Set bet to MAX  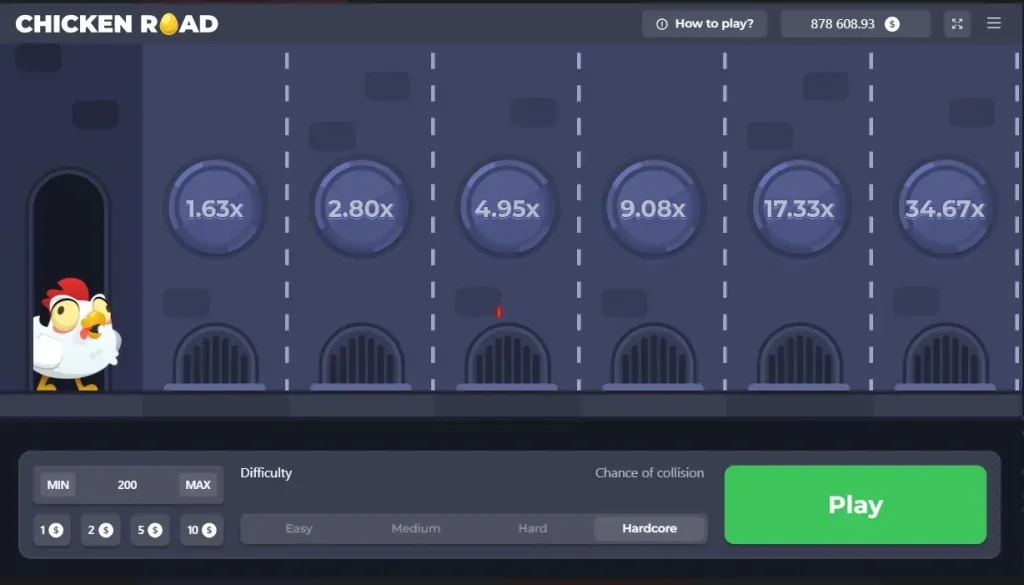(x=198, y=485)
